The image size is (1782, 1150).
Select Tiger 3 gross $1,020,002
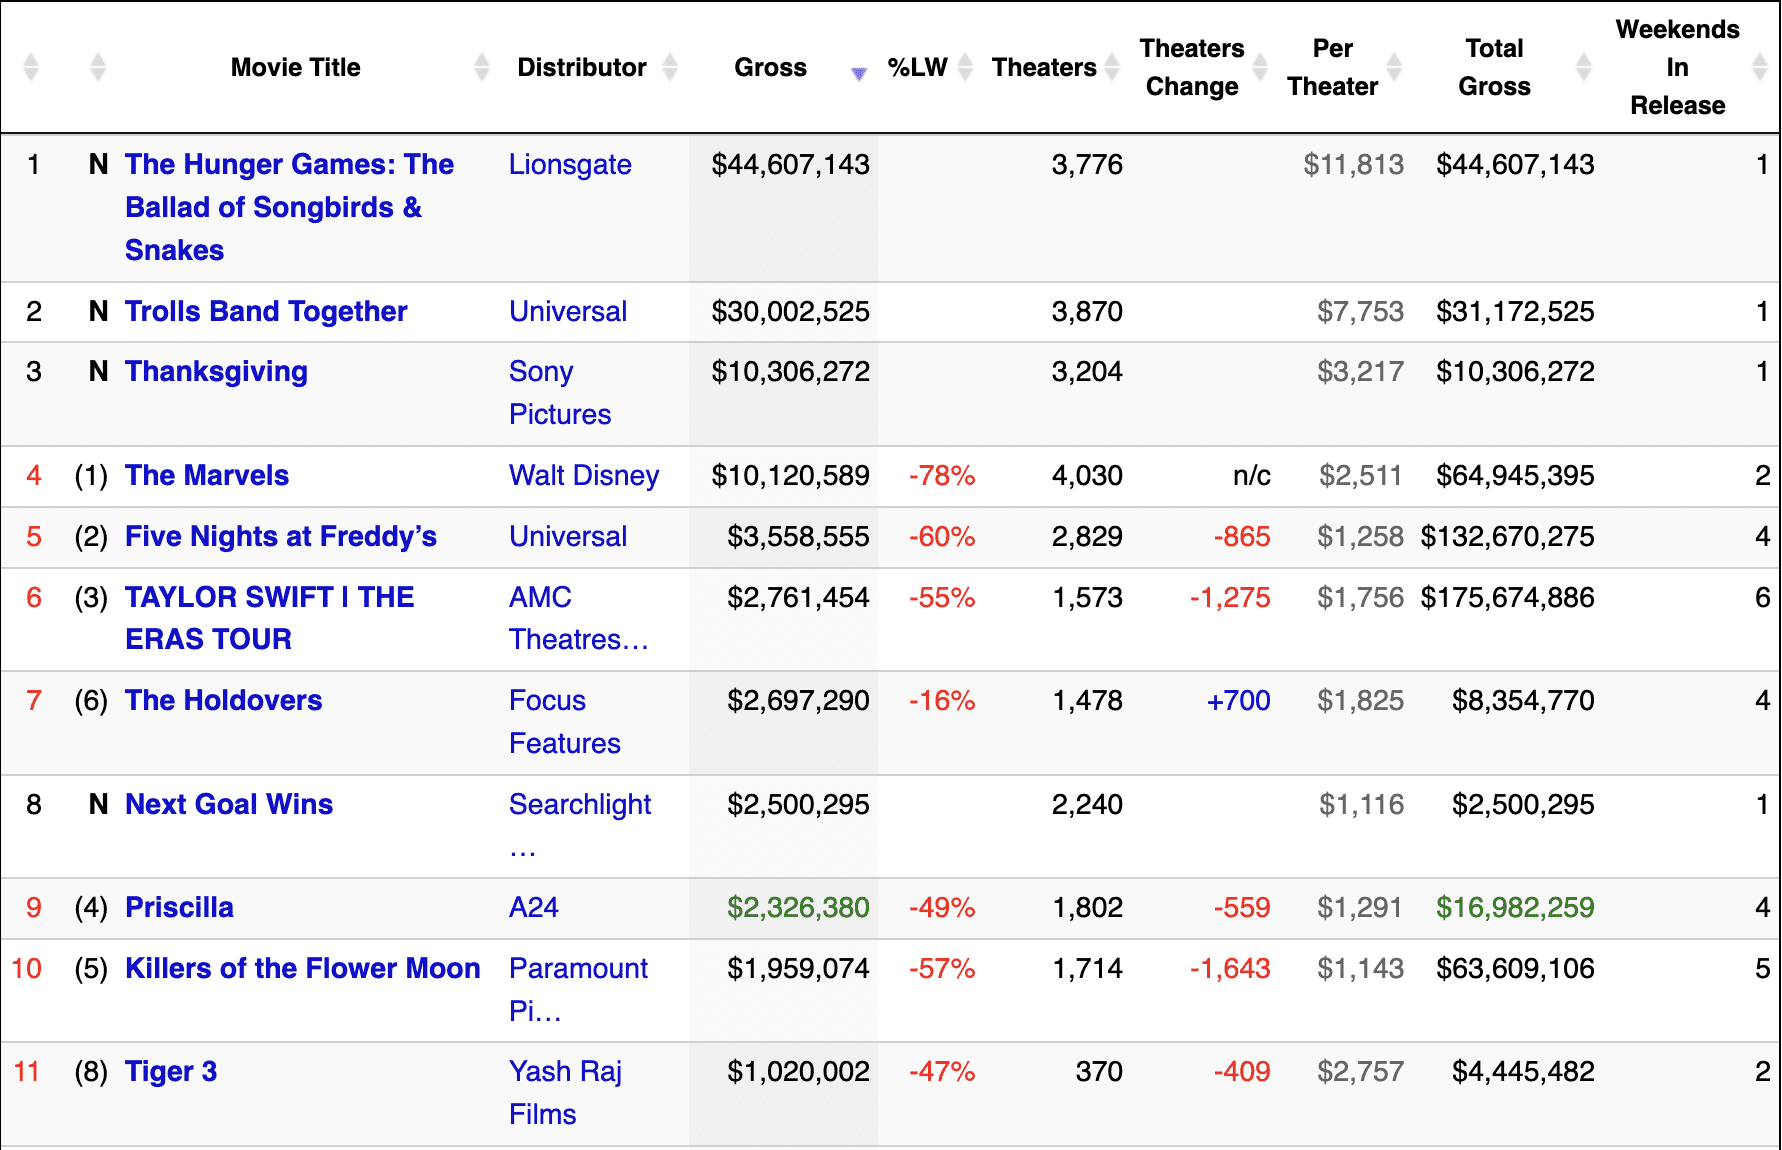[798, 1072]
